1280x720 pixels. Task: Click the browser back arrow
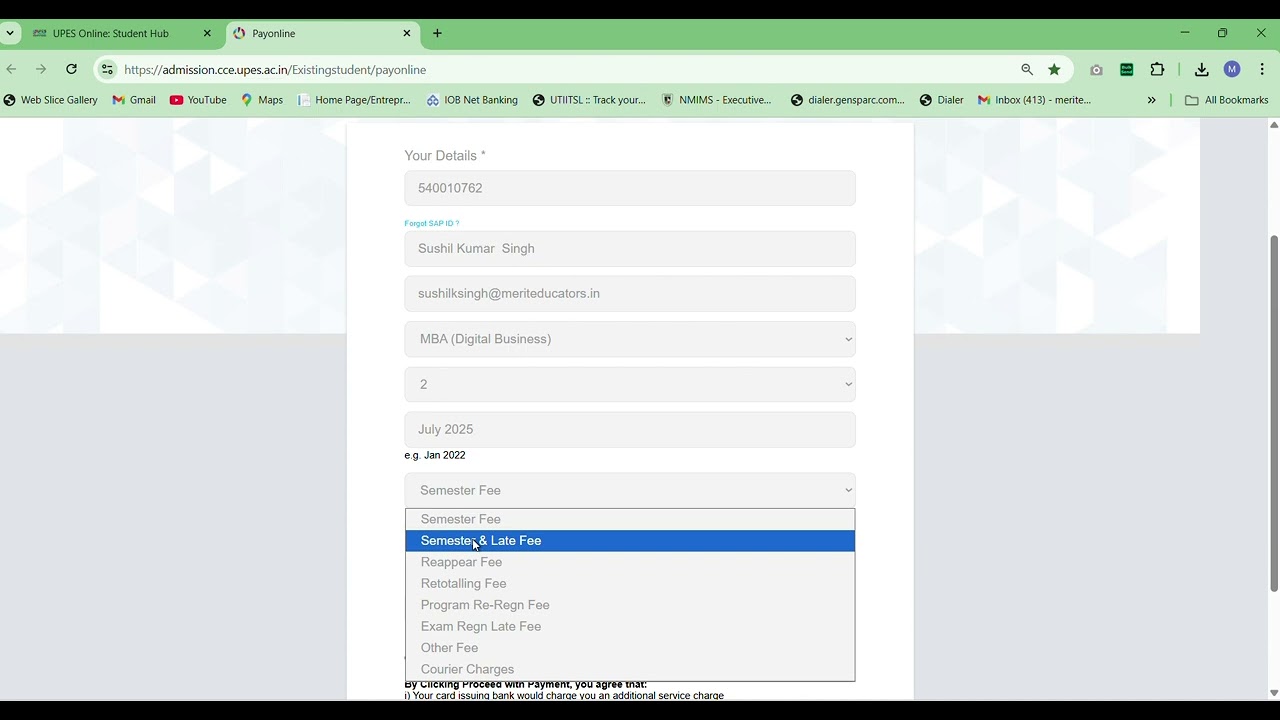tap(12, 69)
